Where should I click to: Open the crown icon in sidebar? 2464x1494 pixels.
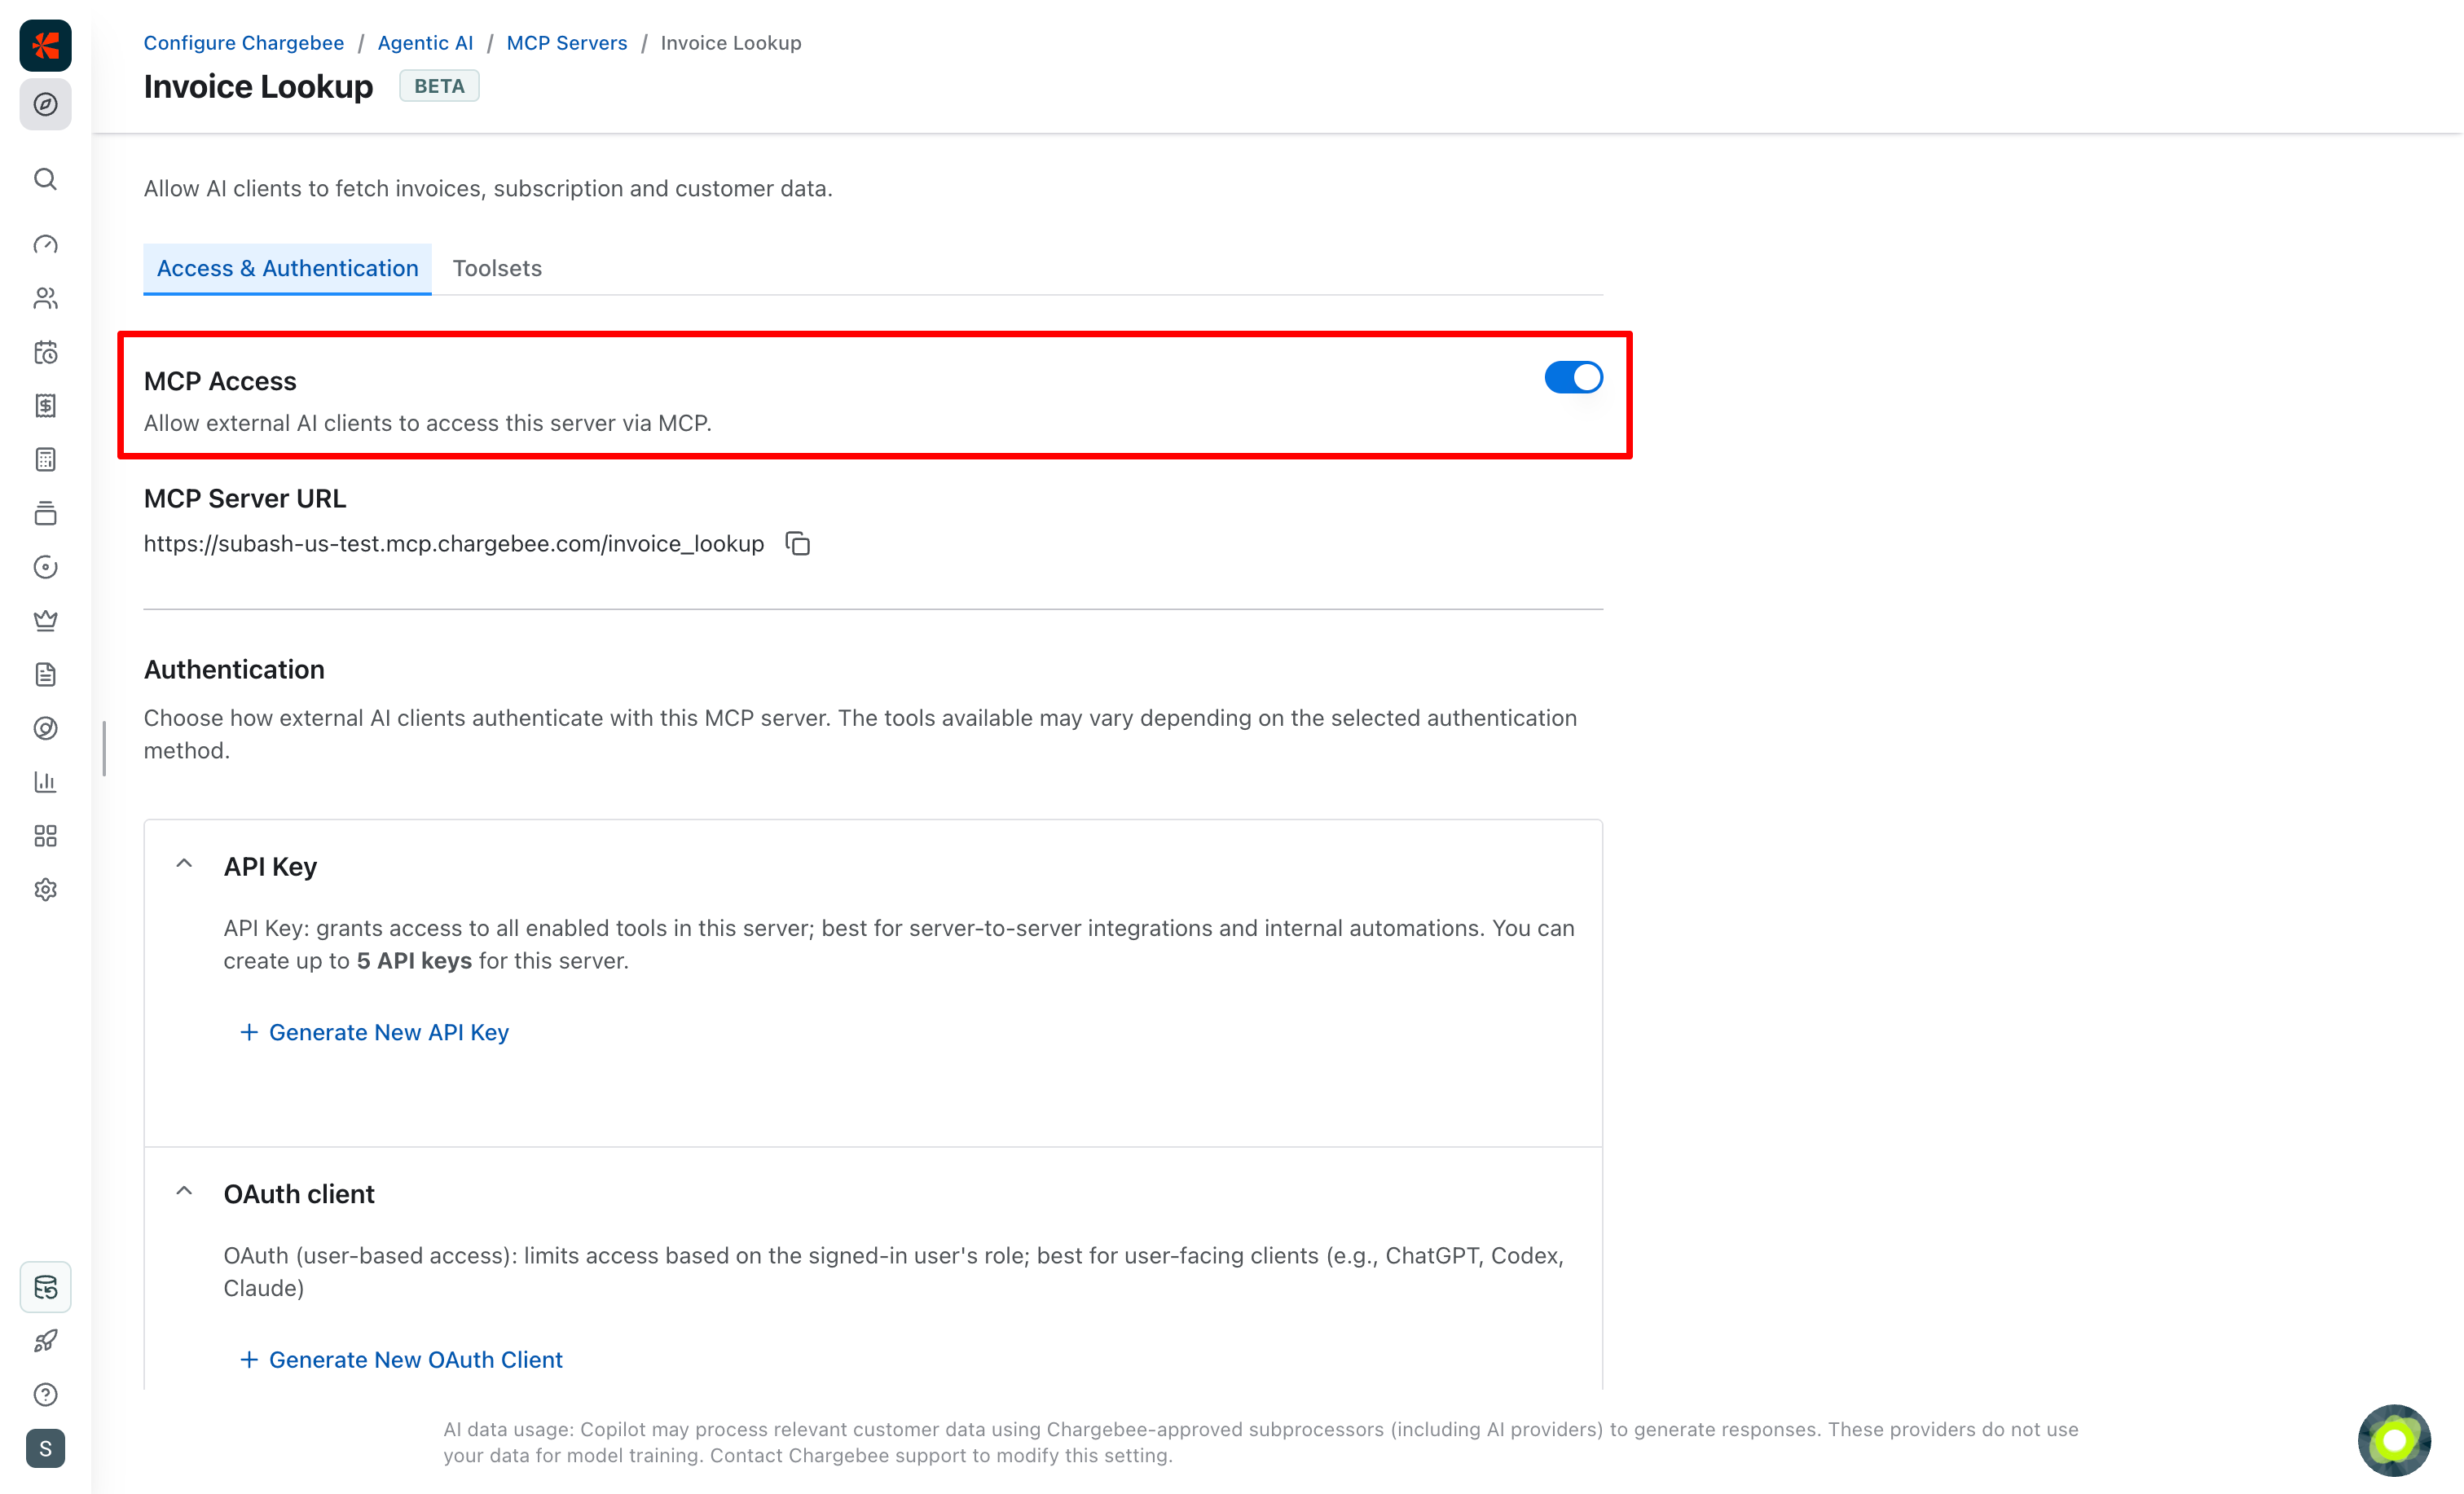click(x=45, y=621)
